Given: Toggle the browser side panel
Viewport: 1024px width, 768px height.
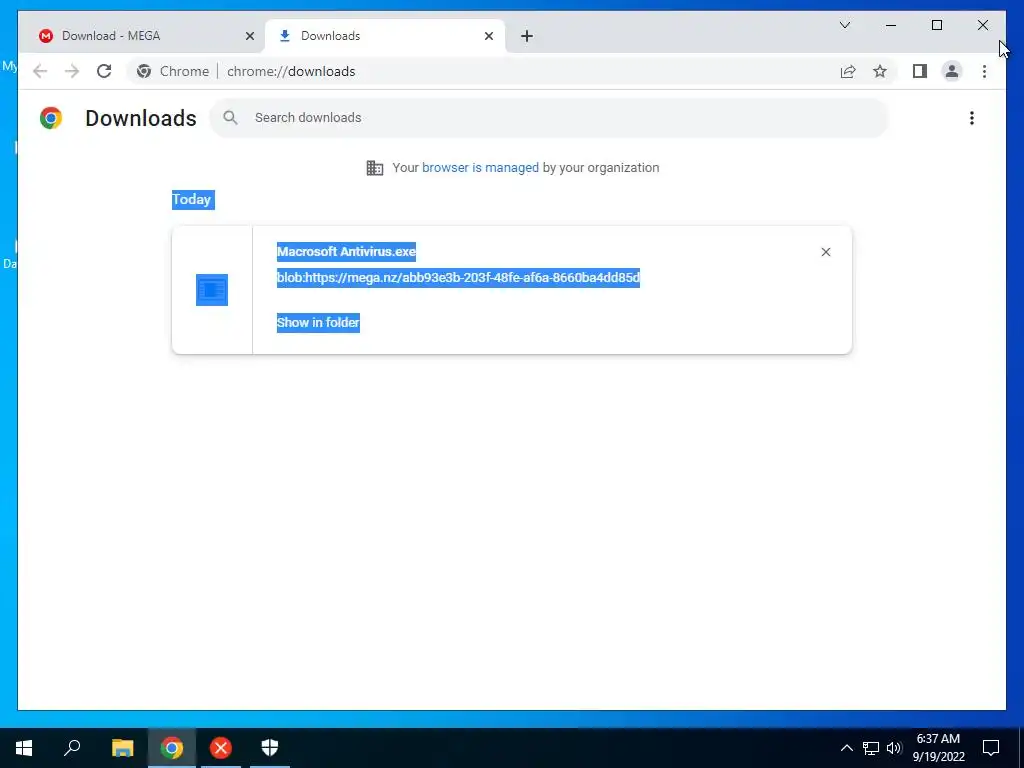Looking at the screenshot, I should pyautogui.click(x=920, y=71).
